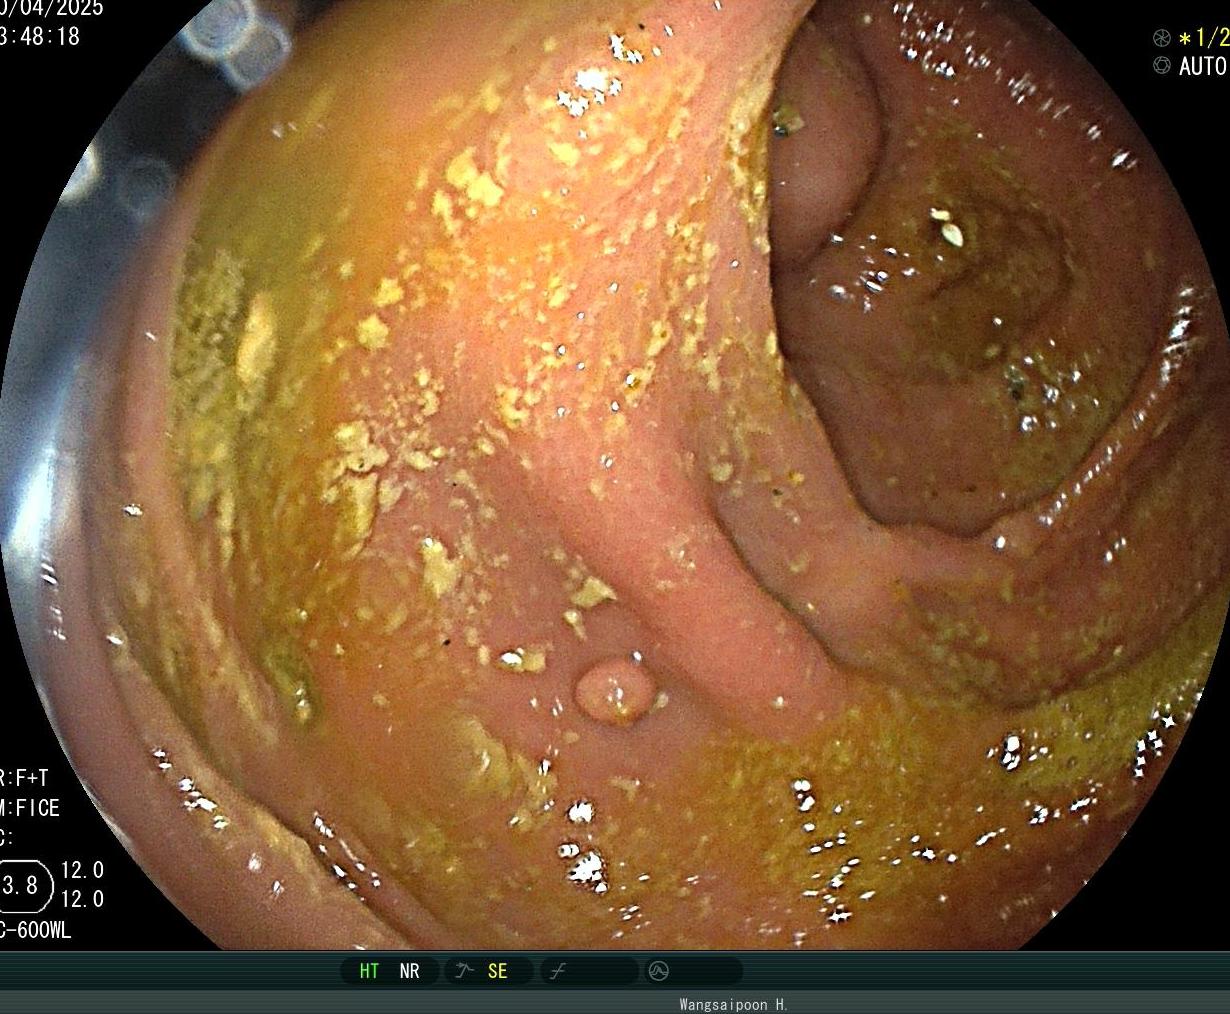Screen dimensions: 1230x1014
Task: Click the date text 0/04/2025
Action: 52,7
